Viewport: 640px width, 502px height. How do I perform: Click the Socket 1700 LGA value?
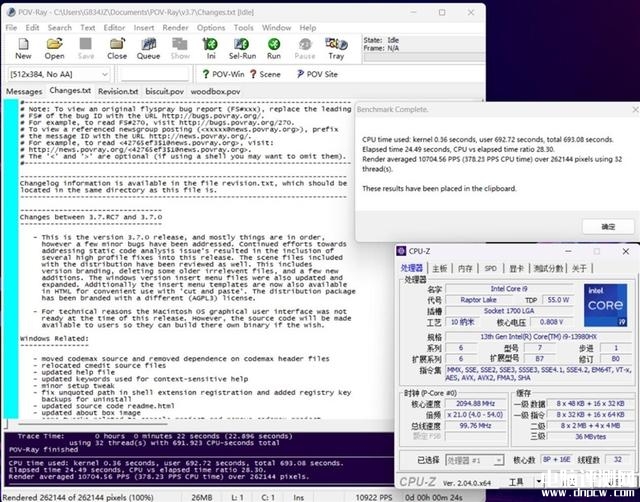[509, 311]
